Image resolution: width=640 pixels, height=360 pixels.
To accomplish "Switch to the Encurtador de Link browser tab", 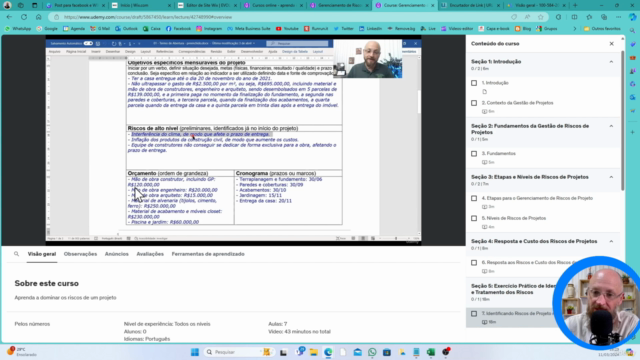I will [x=470, y=5].
